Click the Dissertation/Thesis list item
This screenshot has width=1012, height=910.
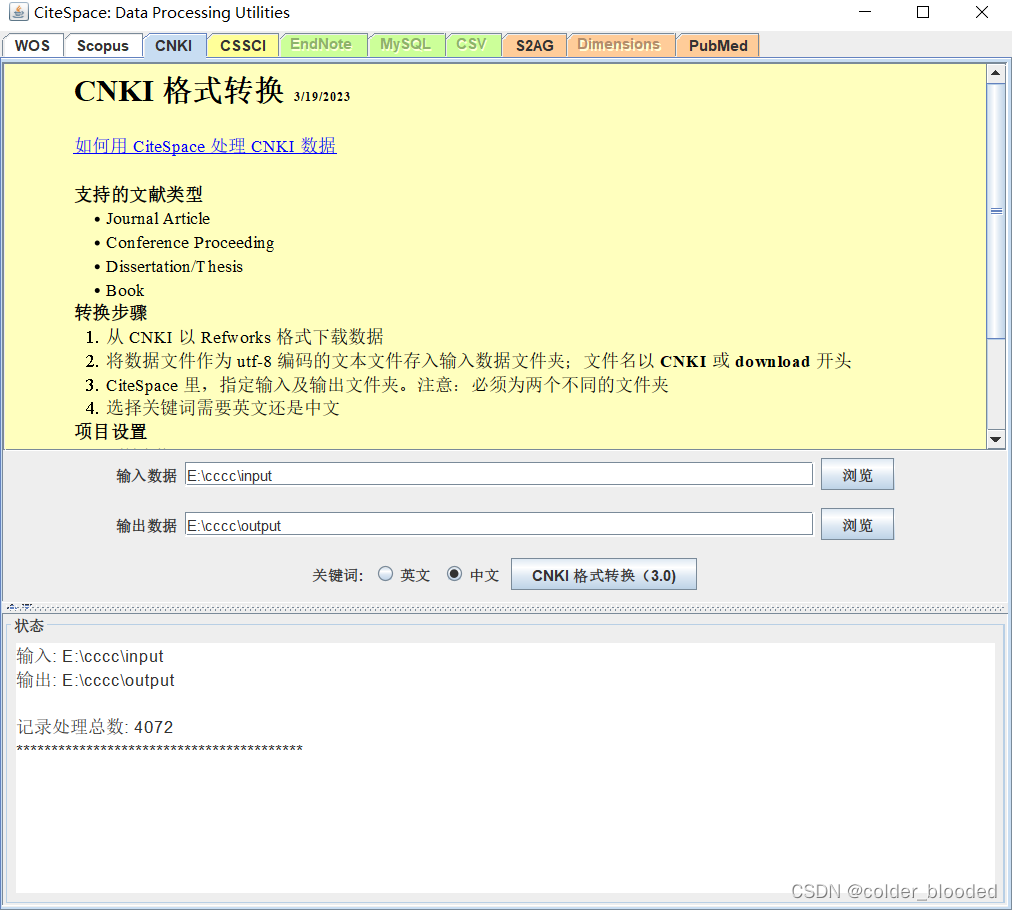[174, 267]
